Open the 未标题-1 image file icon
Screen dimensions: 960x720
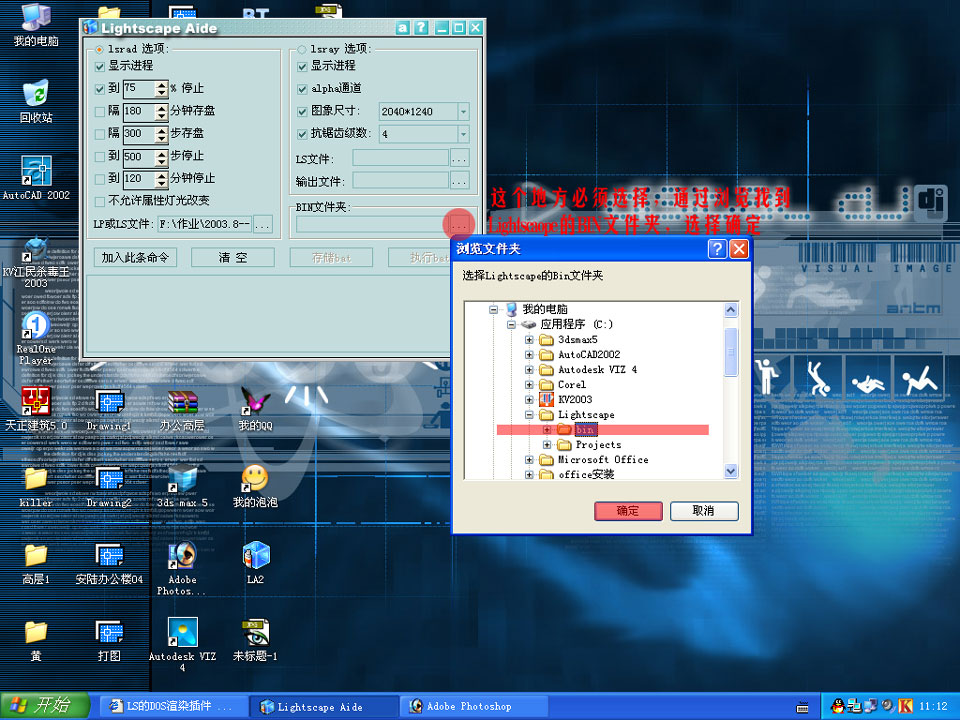[x=255, y=640]
